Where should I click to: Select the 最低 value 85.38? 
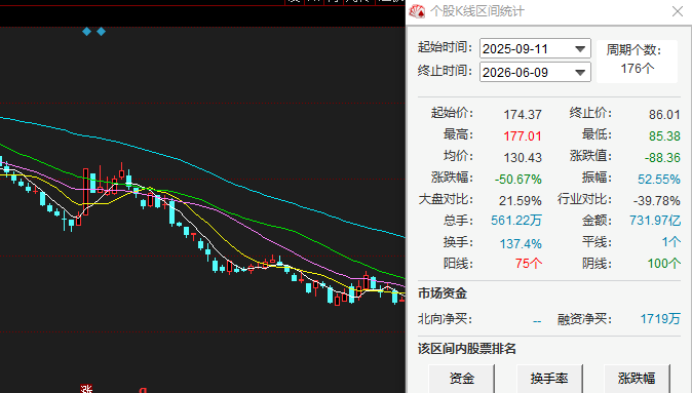coord(665,136)
